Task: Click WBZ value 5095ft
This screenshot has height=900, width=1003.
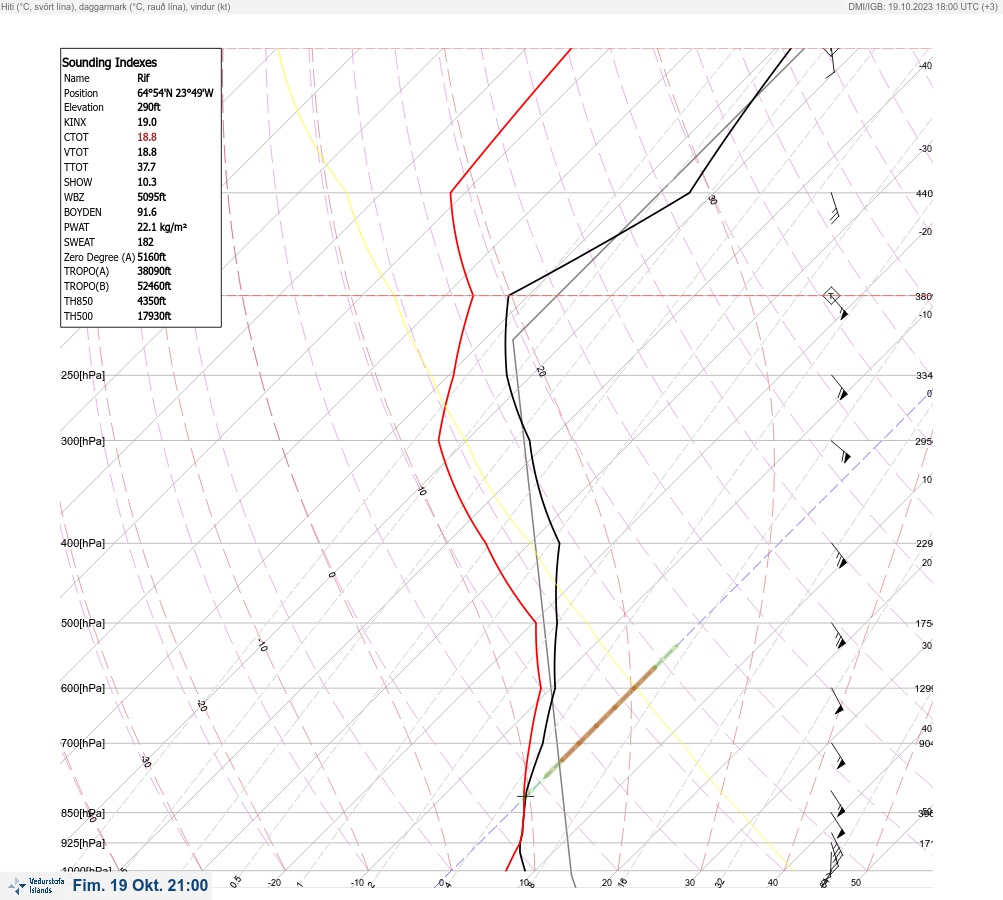Action: [x=152, y=197]
